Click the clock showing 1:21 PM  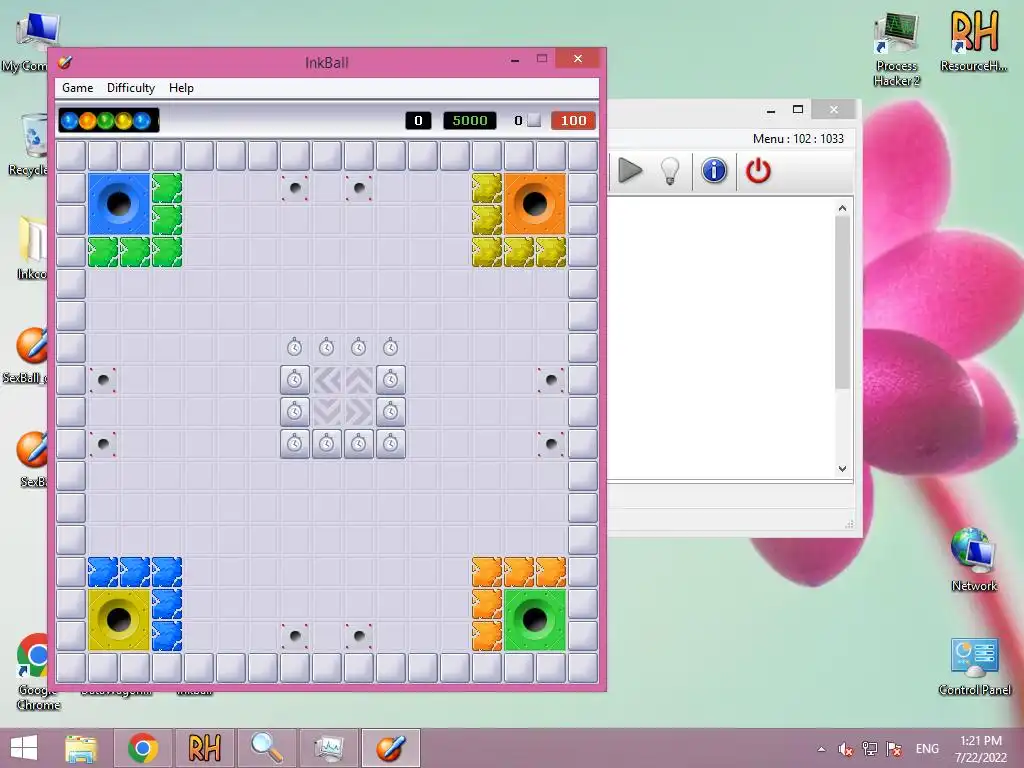click(x=980, y=749)
